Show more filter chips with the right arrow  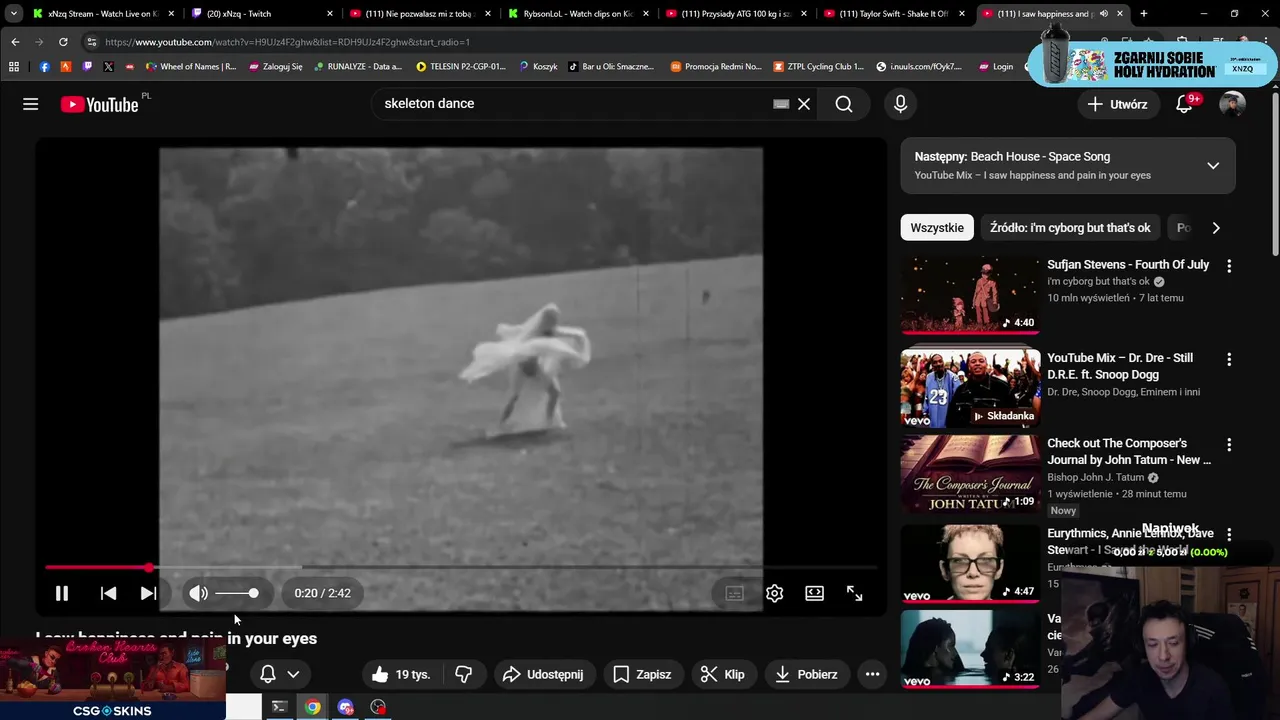click(x=1216, y=228)
